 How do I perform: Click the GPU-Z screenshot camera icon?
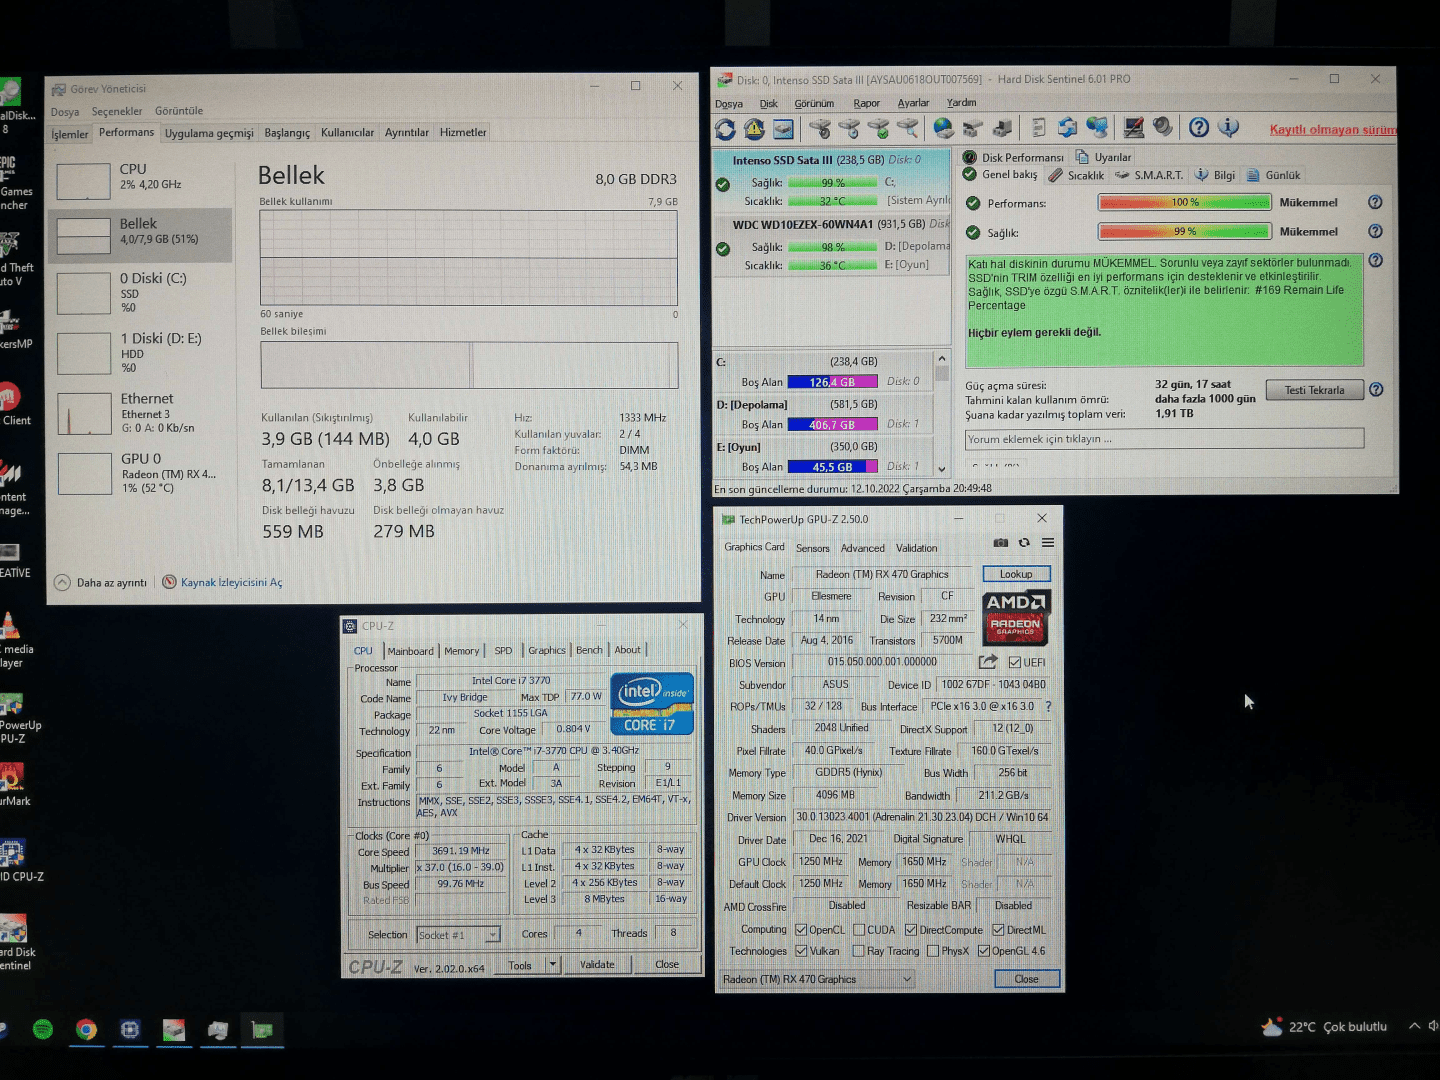1000,543
